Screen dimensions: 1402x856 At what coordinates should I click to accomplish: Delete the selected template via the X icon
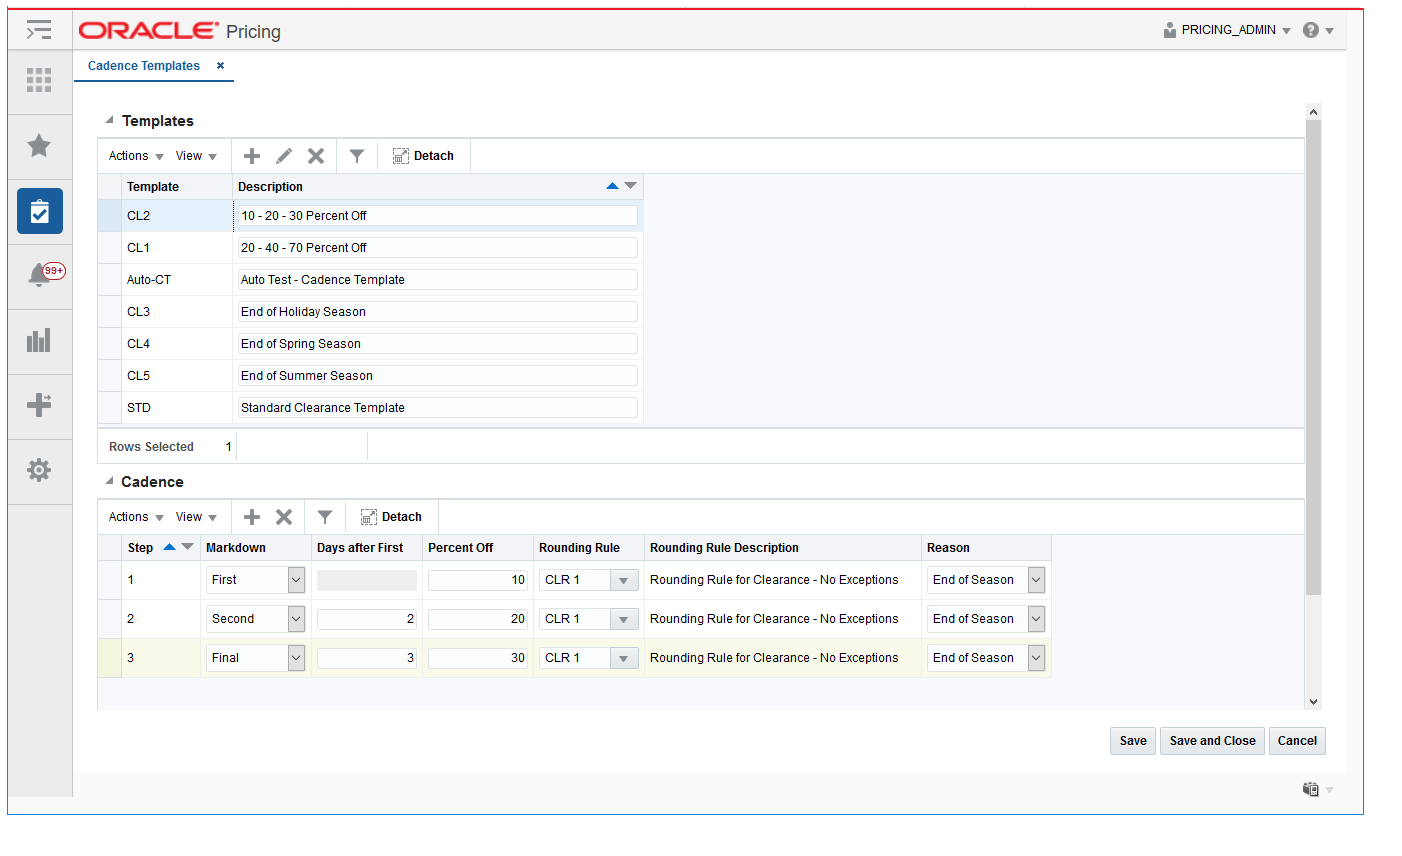(x=316, y=156)
